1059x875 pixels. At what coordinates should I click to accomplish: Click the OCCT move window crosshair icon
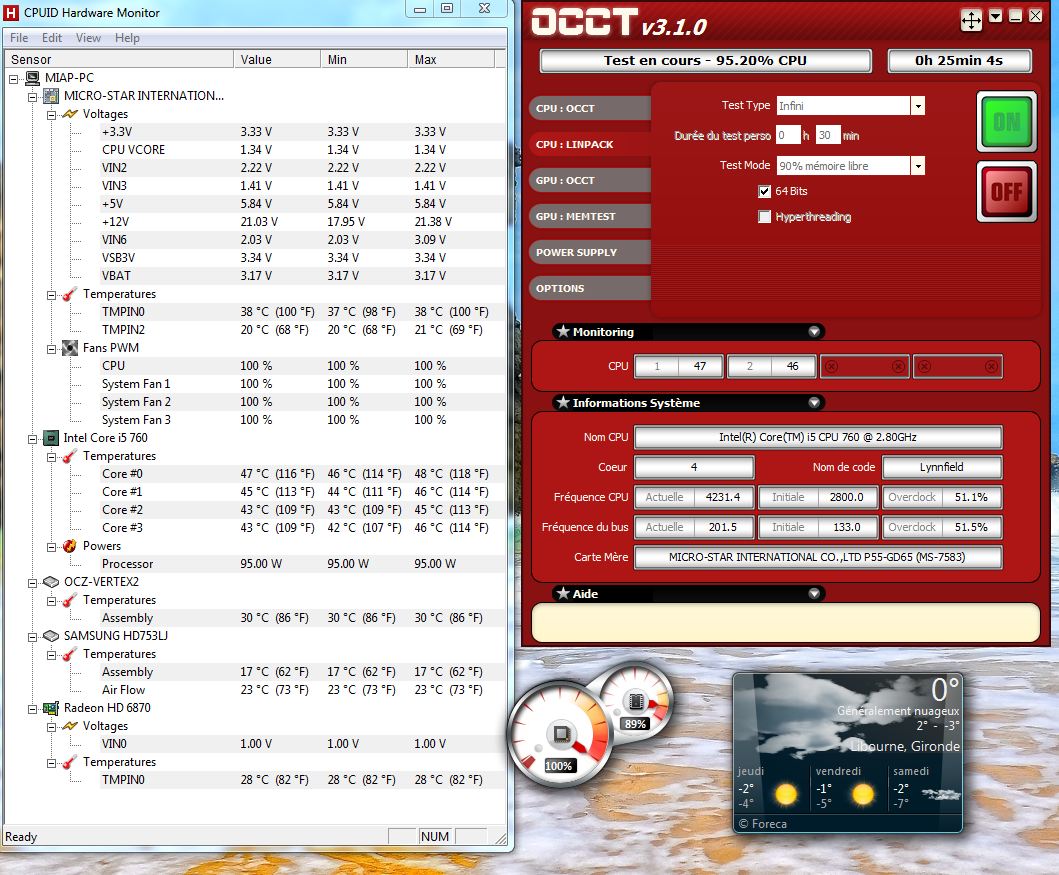pyautogui.click(x=971, y=20)
